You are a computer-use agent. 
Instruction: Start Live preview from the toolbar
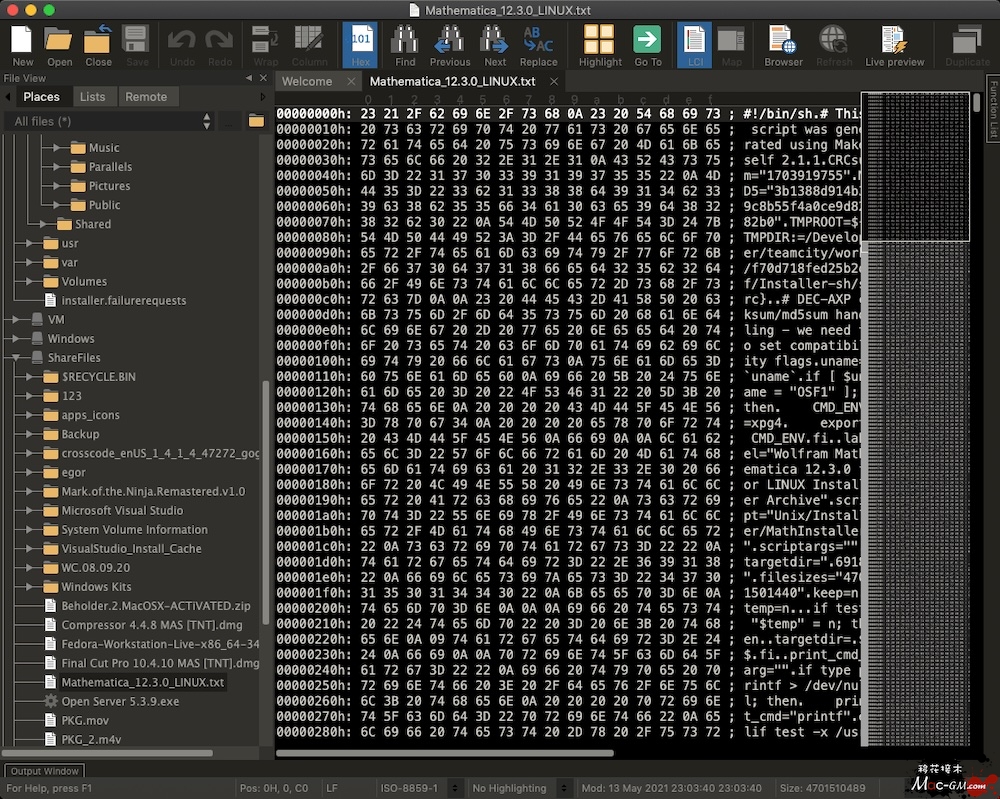pyautogui.click(x=894, y=45)
